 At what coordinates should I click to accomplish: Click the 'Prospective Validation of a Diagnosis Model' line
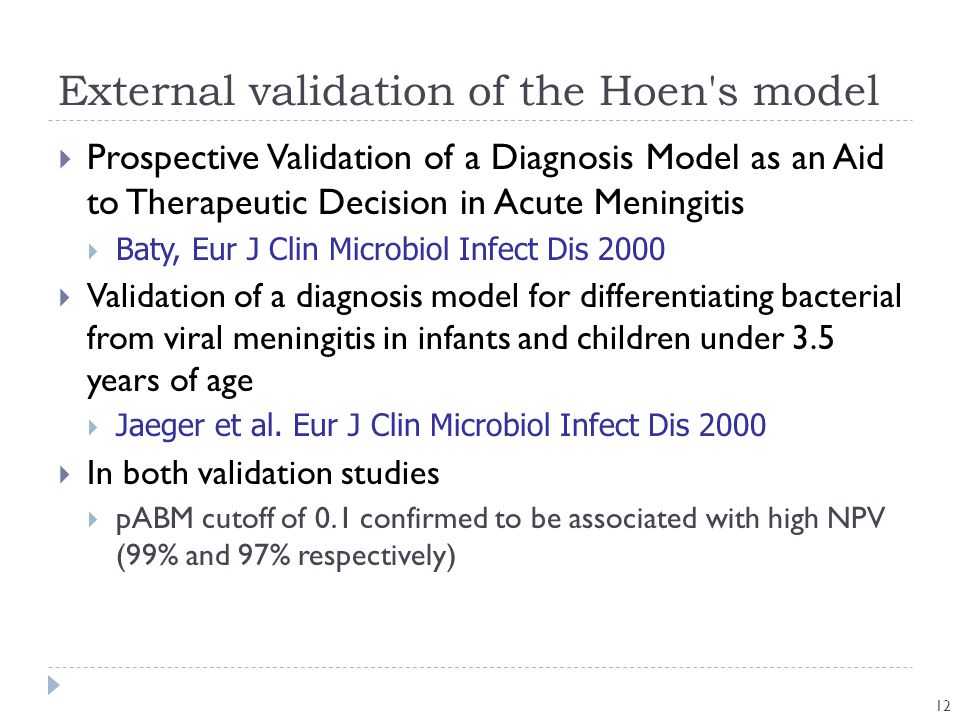pos(486,158)
